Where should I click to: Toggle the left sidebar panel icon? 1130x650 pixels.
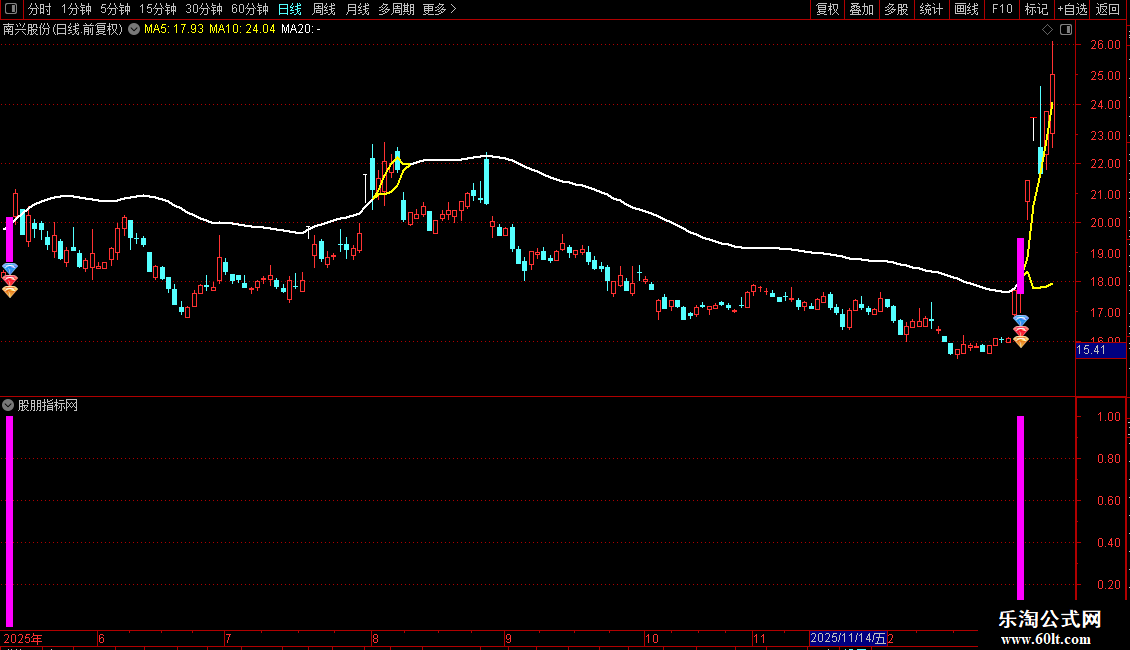coord(11,9)
